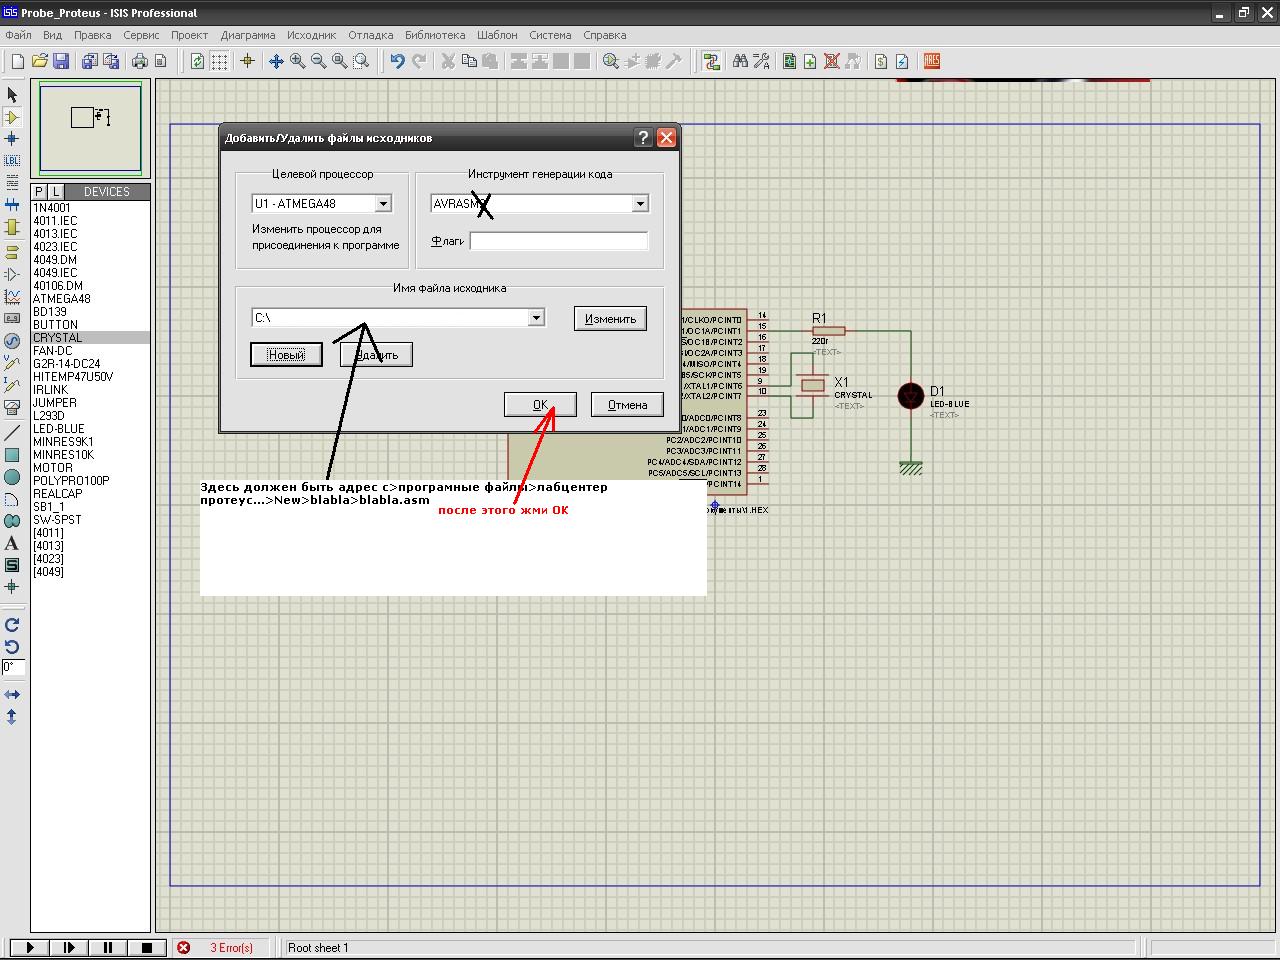Click the Zoom In magnifier icon
The height and width of the screenshot is (960, 1280).
click(297, 61)
